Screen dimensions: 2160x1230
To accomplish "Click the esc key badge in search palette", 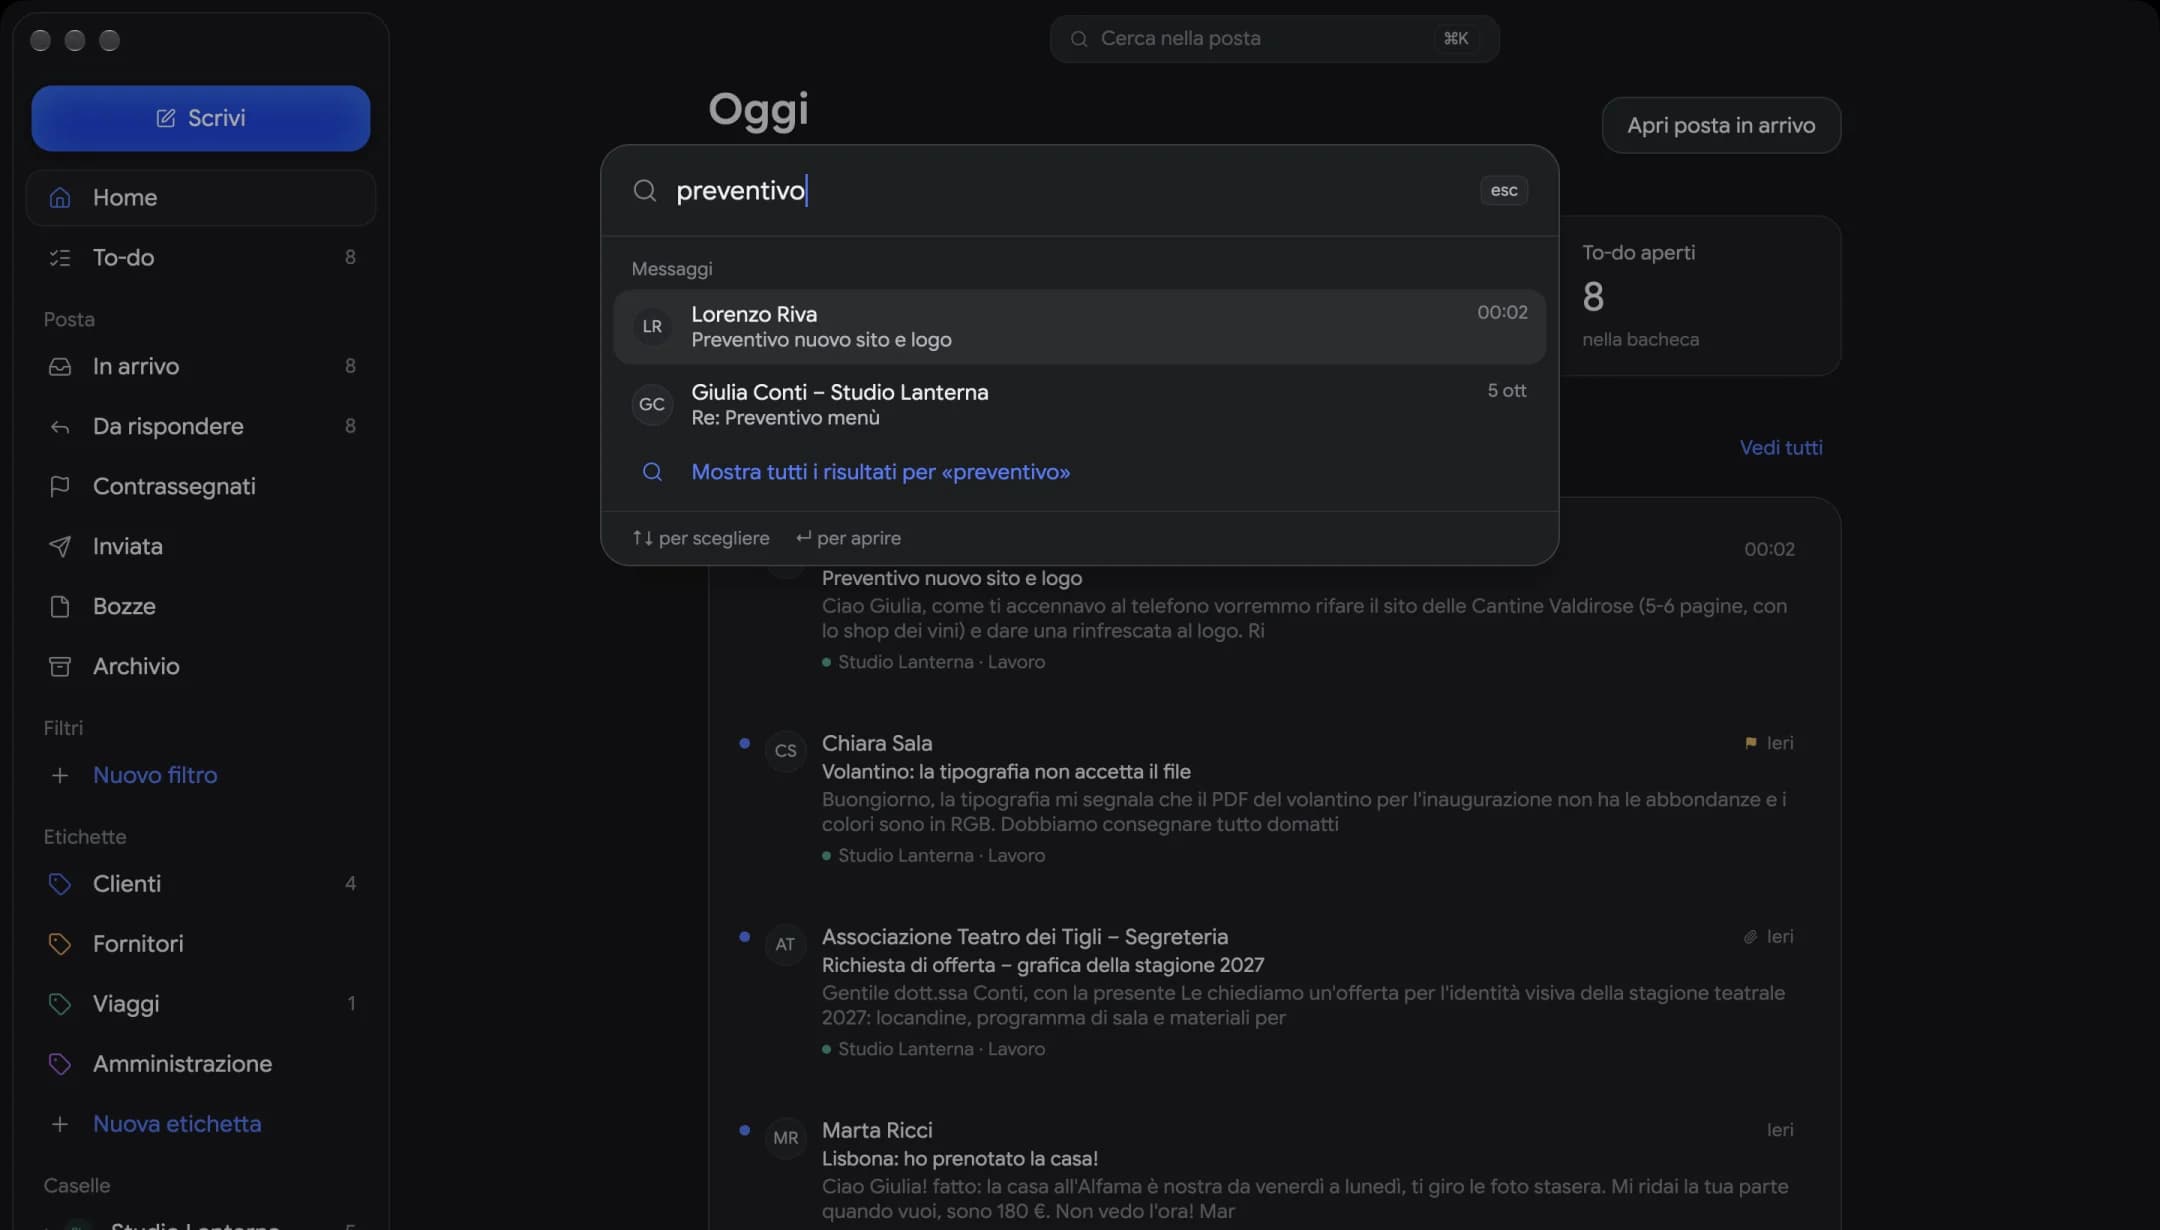I will coord(1504,190).
